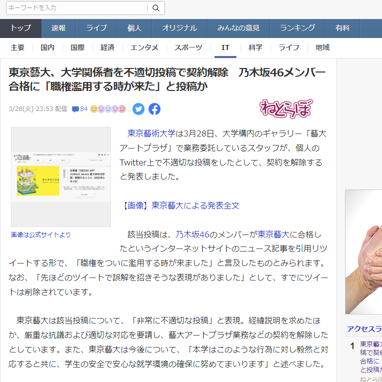Open the トップ tab
Viewport: 382px width, 382px height.
21,28
